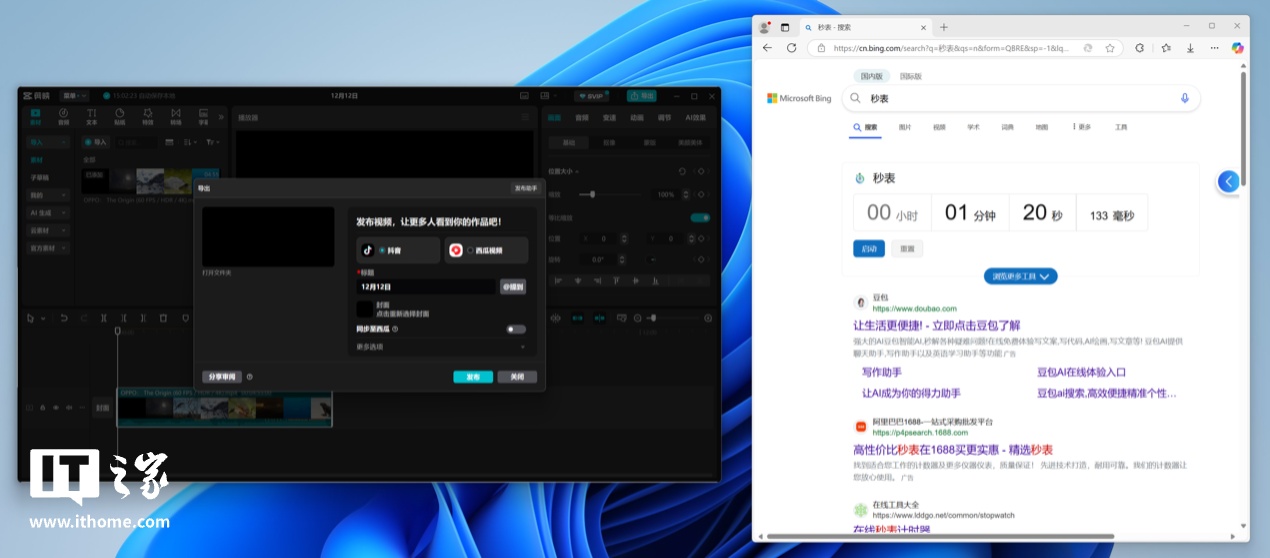
Task: Select the 西瓜视频 radio button
Action: coord(470,250)
